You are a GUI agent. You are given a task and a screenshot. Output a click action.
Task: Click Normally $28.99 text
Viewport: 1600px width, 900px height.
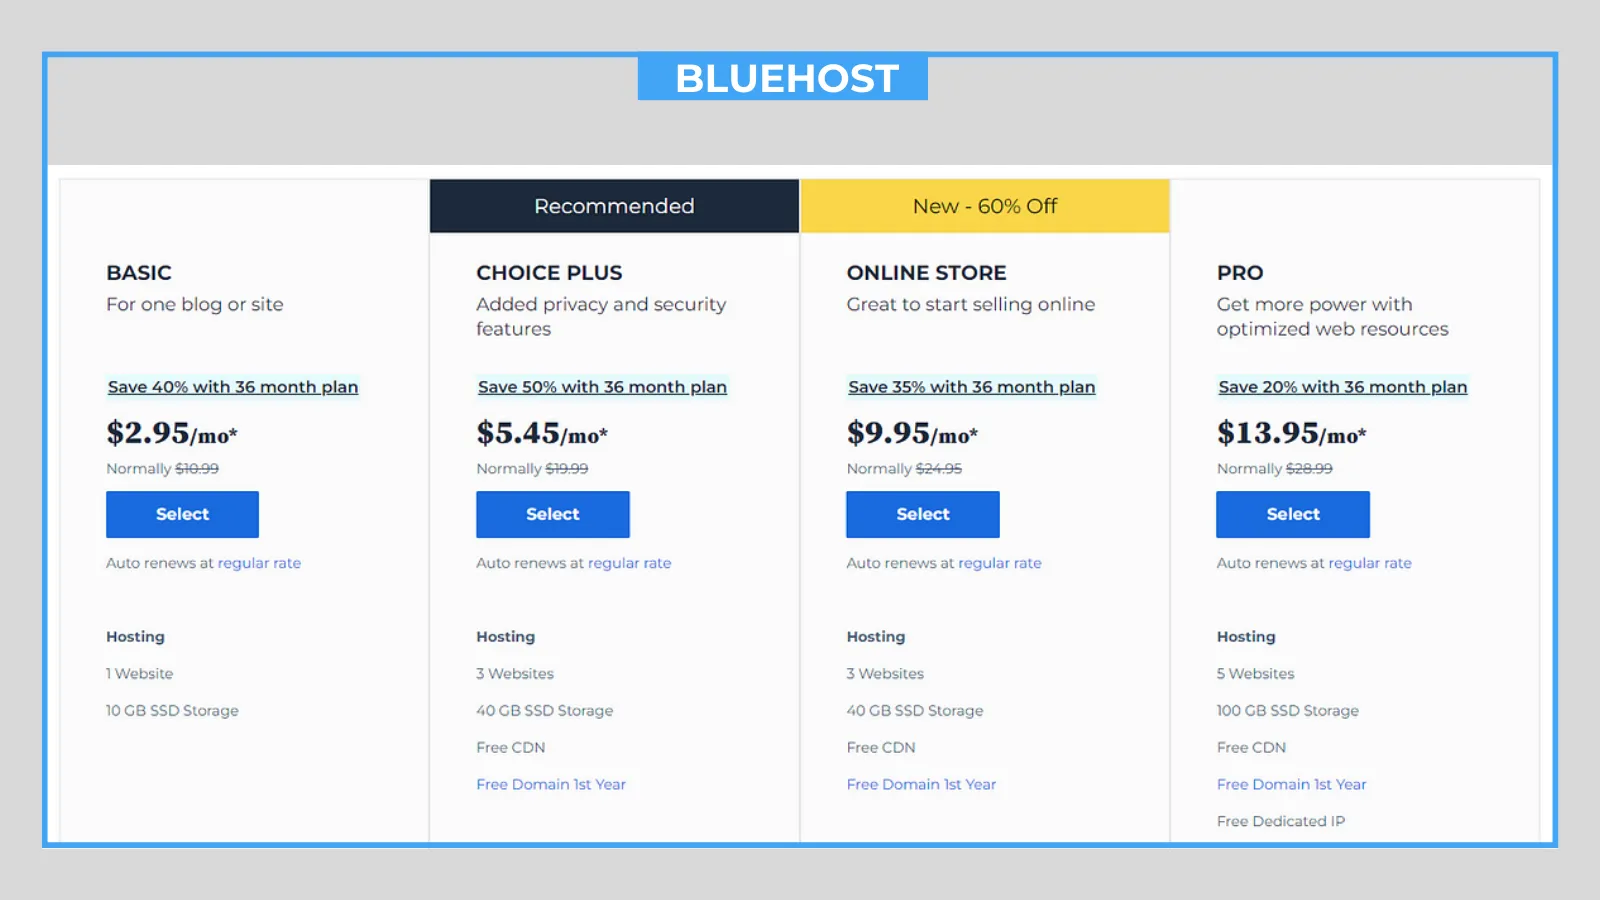tap(1274, 468)
